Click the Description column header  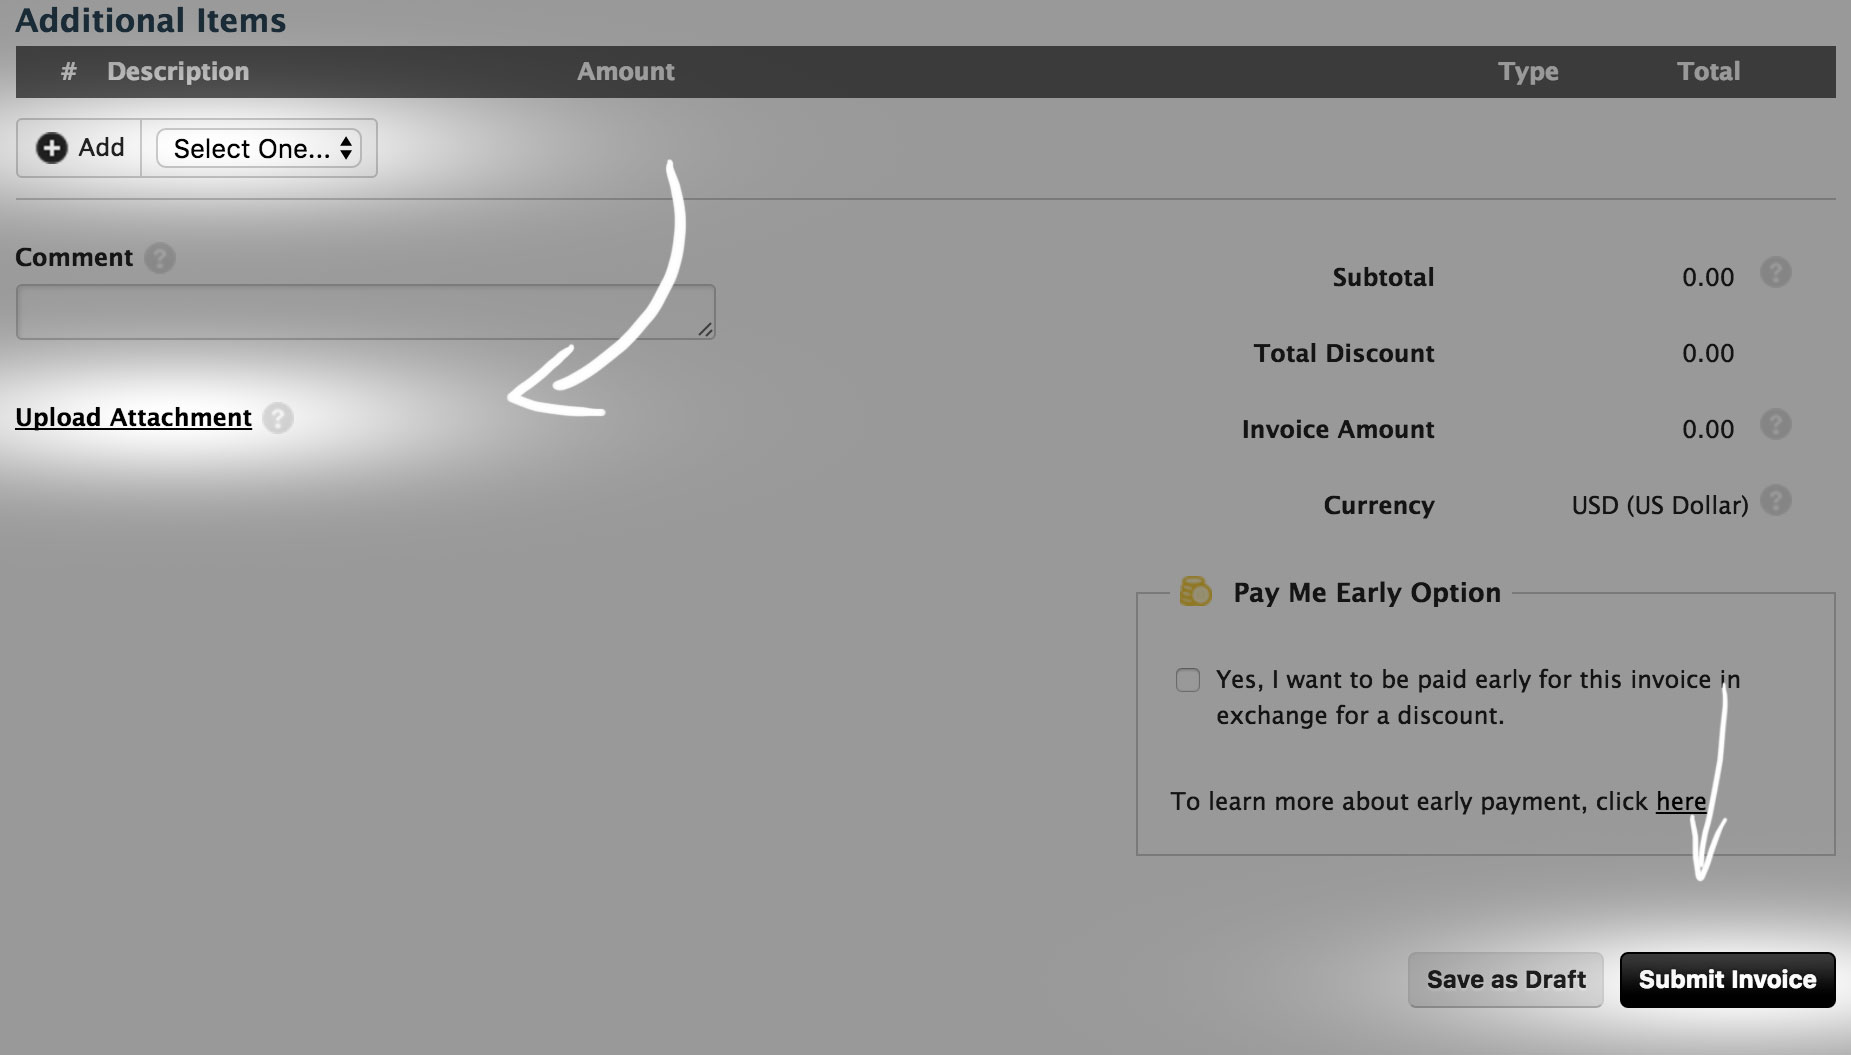(178, 72)
